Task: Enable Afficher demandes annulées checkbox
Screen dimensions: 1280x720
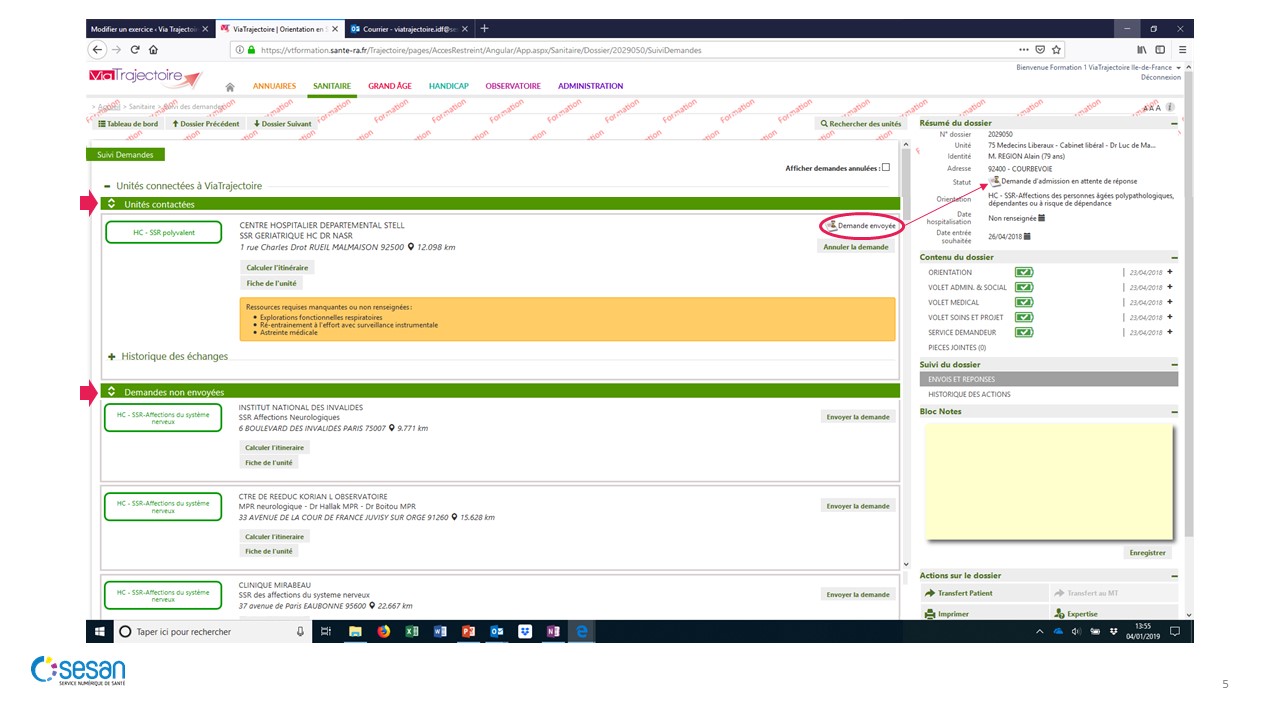Action: tap(885, 168)
